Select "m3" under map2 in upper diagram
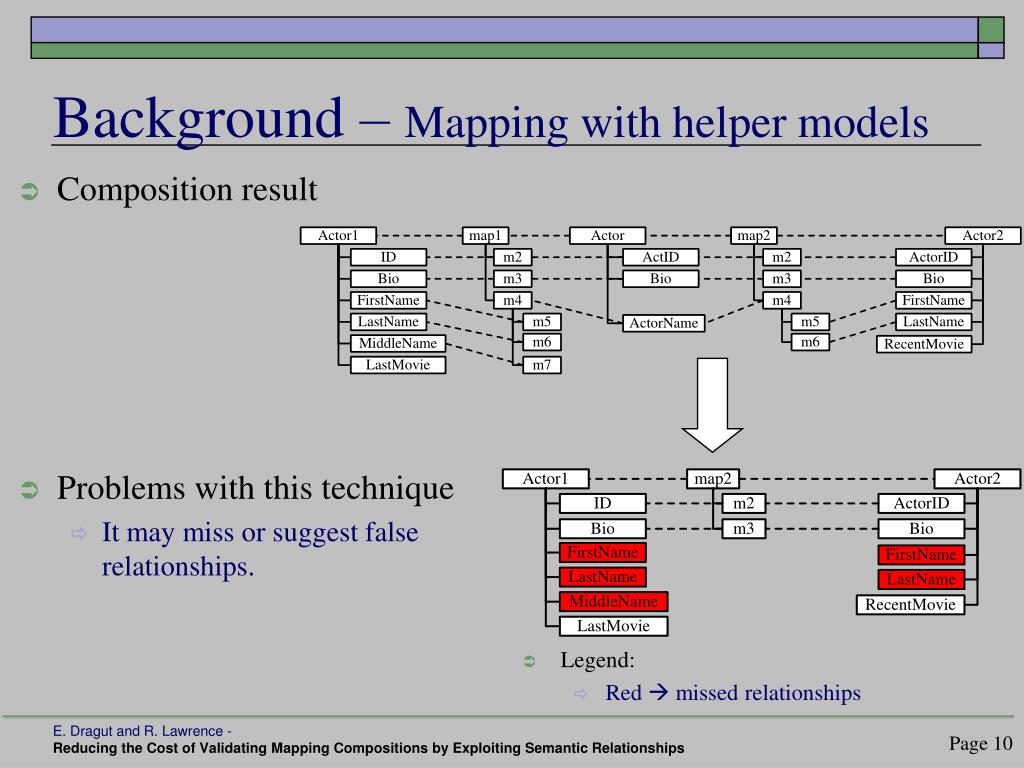This screenshot has height=768, width=1024. pyautogui.click(x=782, y=279)
